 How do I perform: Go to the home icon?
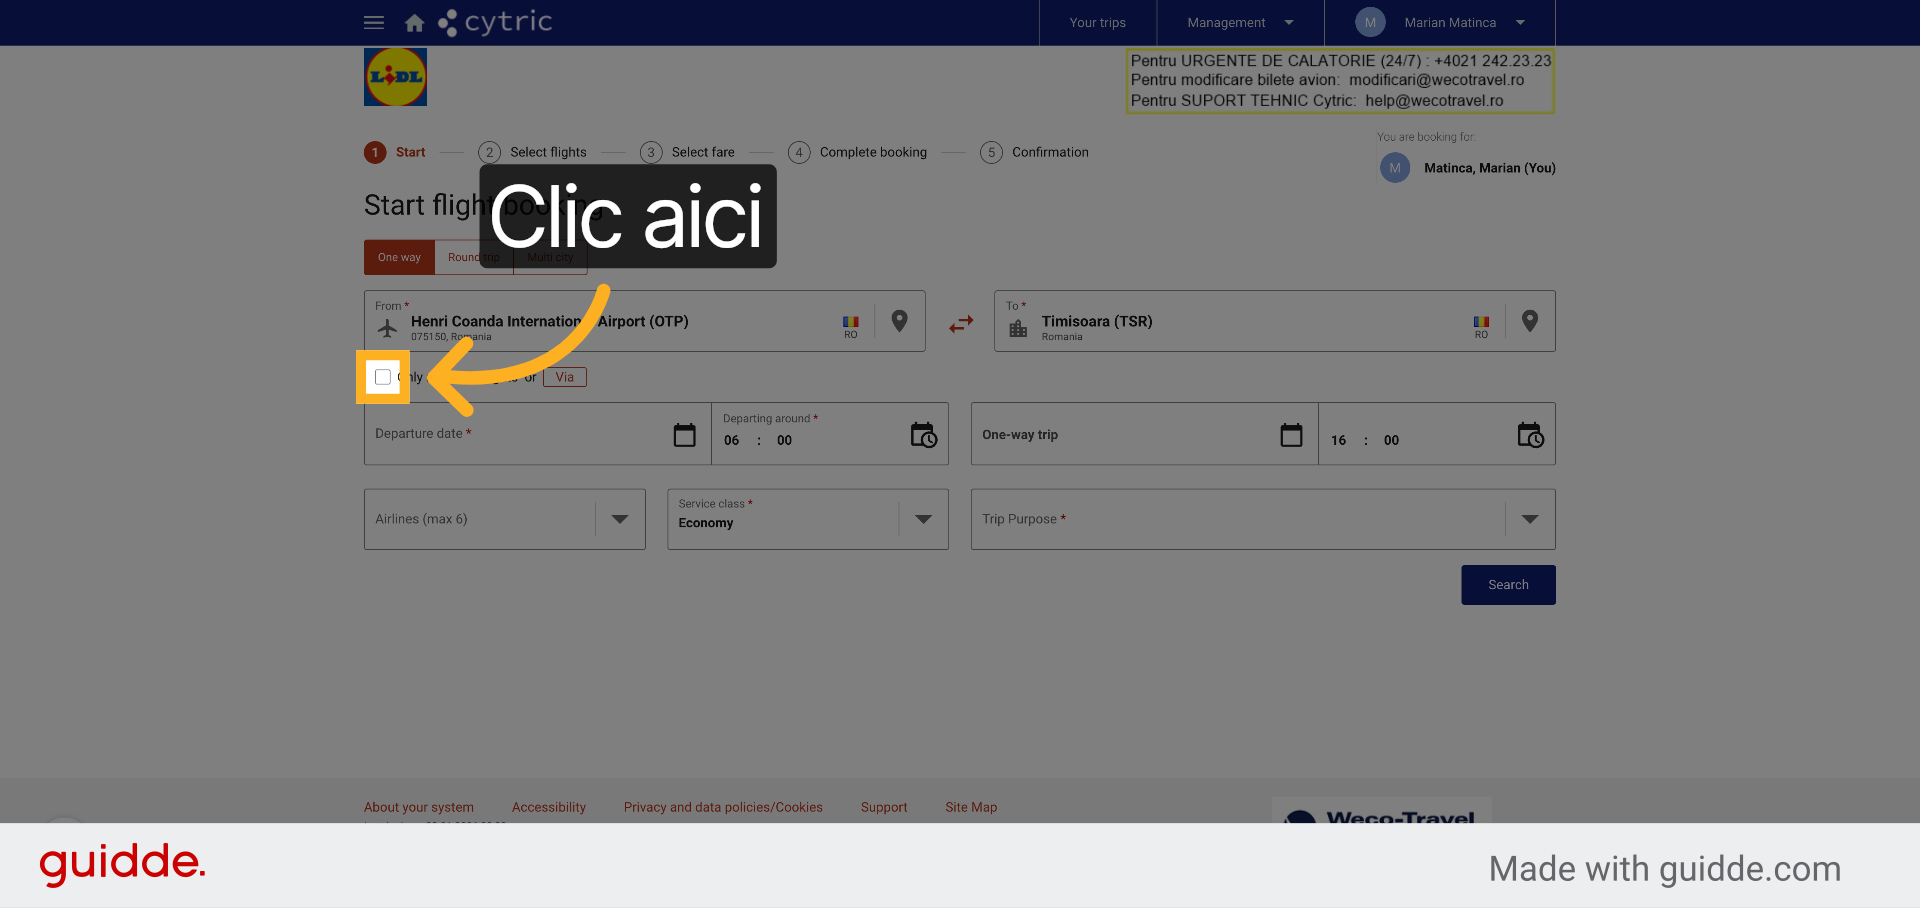[414, 22]
